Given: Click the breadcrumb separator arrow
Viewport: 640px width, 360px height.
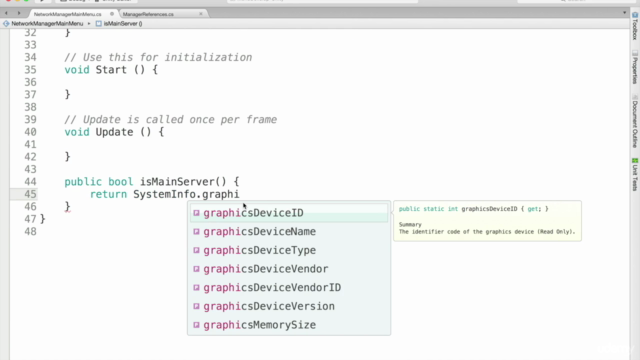Looking at the screenshot, I should point(89,24).
